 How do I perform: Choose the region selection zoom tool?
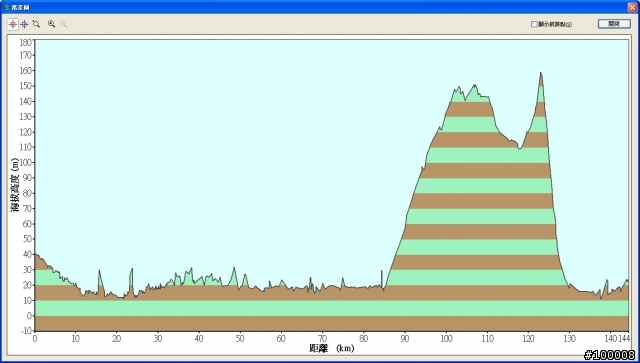pos(36,24)
